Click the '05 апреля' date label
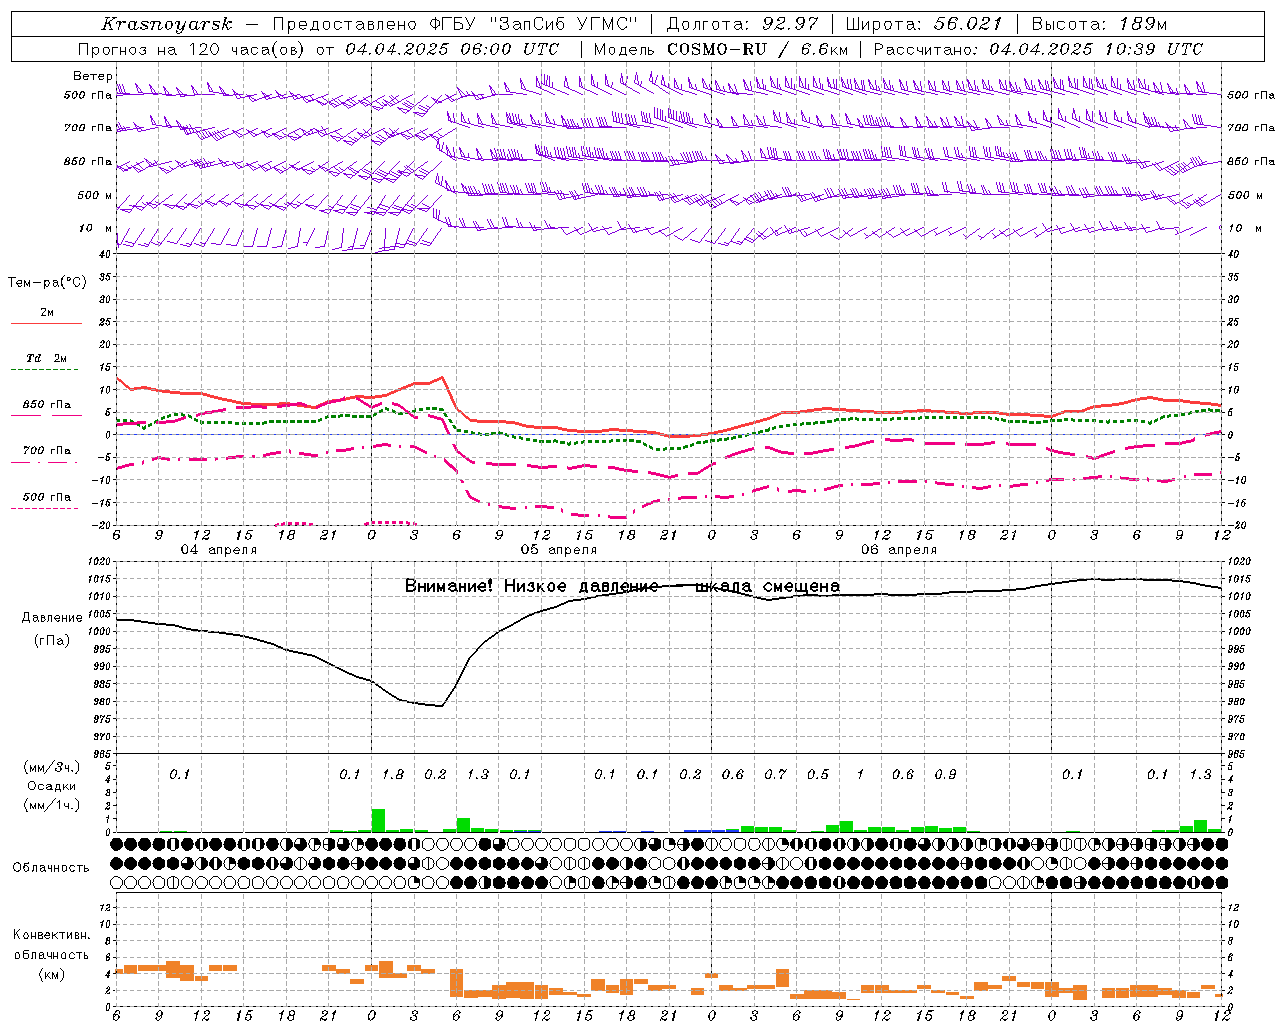The height and width of the screenshot is (1024, 1280). coord(559,550)
